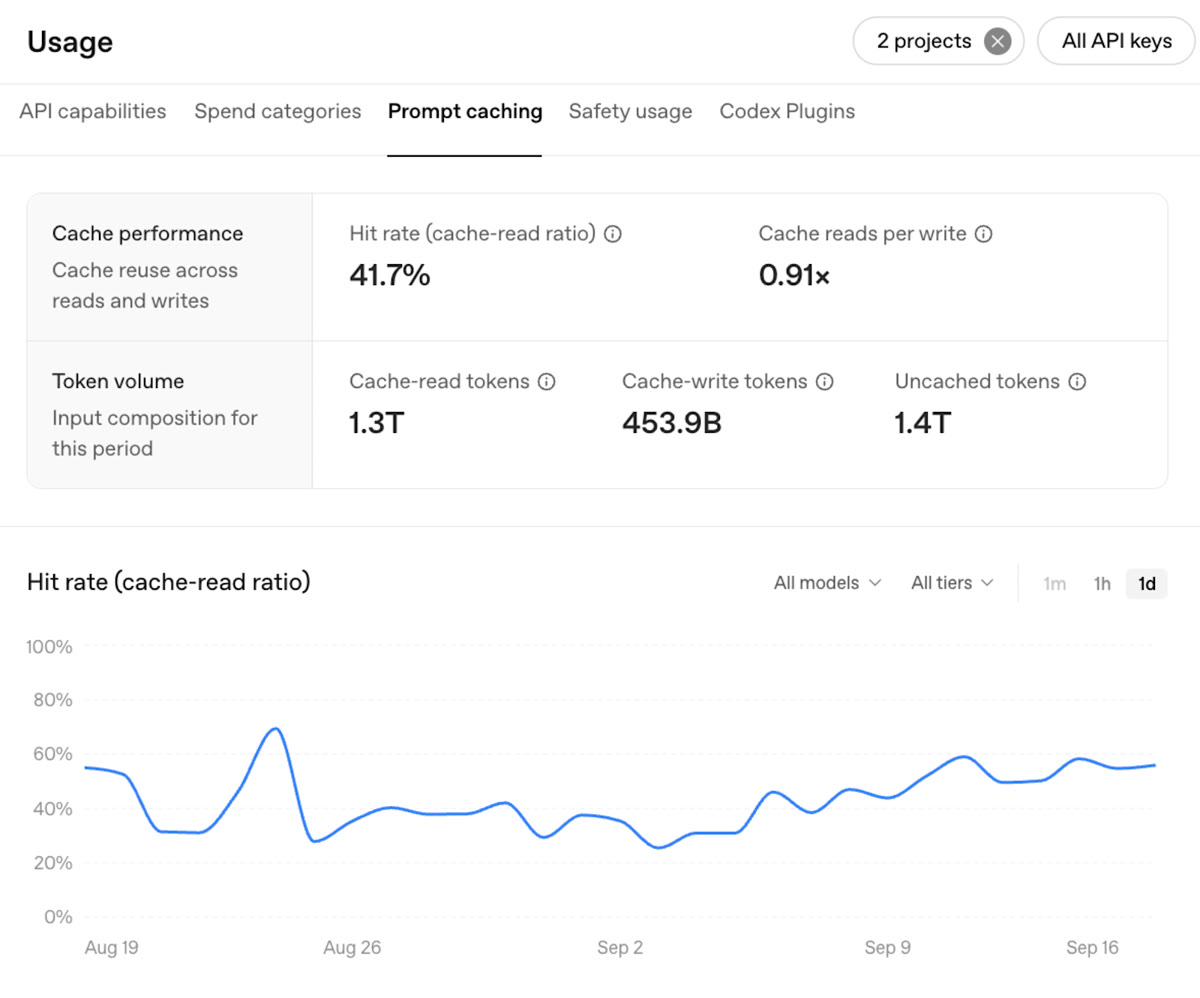
Task: Click the 1.4T uncached tokens value
Action: pyautogui.click(x=923, y=423)
